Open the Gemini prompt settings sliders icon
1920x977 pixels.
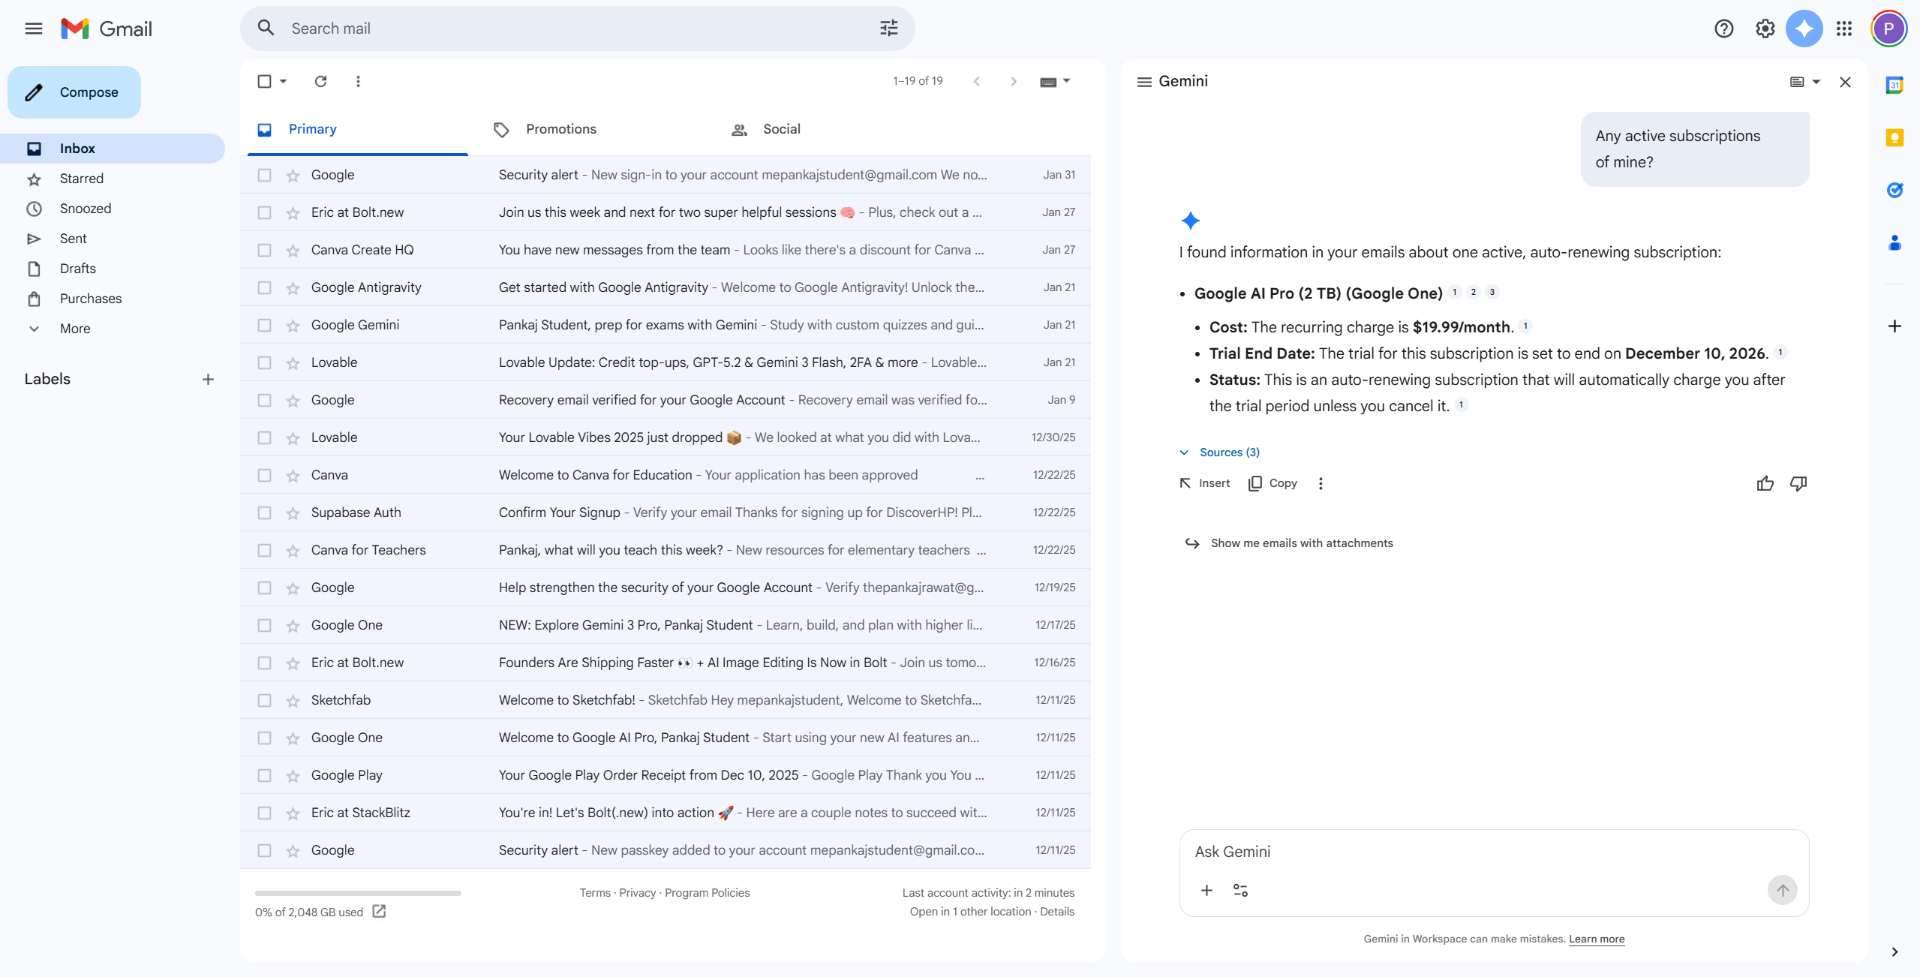click(x=1240, y=890)
